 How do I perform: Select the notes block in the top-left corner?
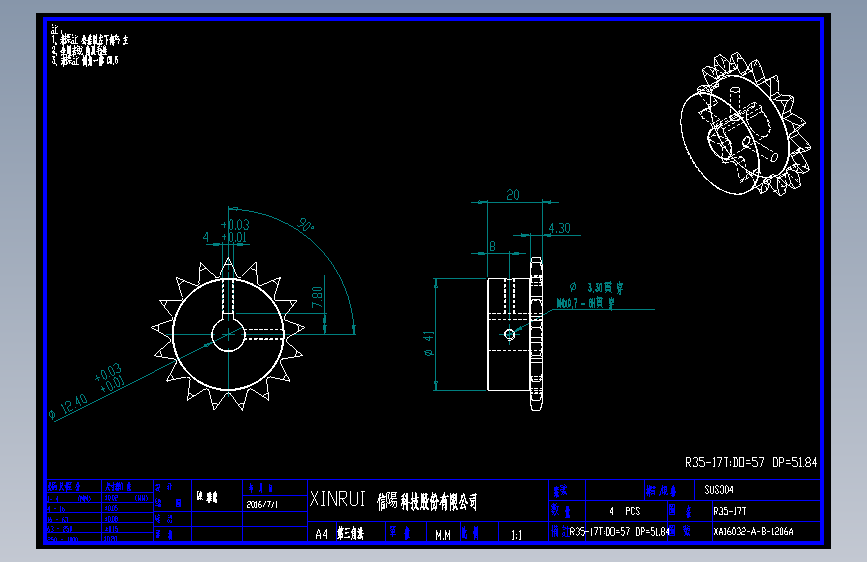tap(90, 44)
